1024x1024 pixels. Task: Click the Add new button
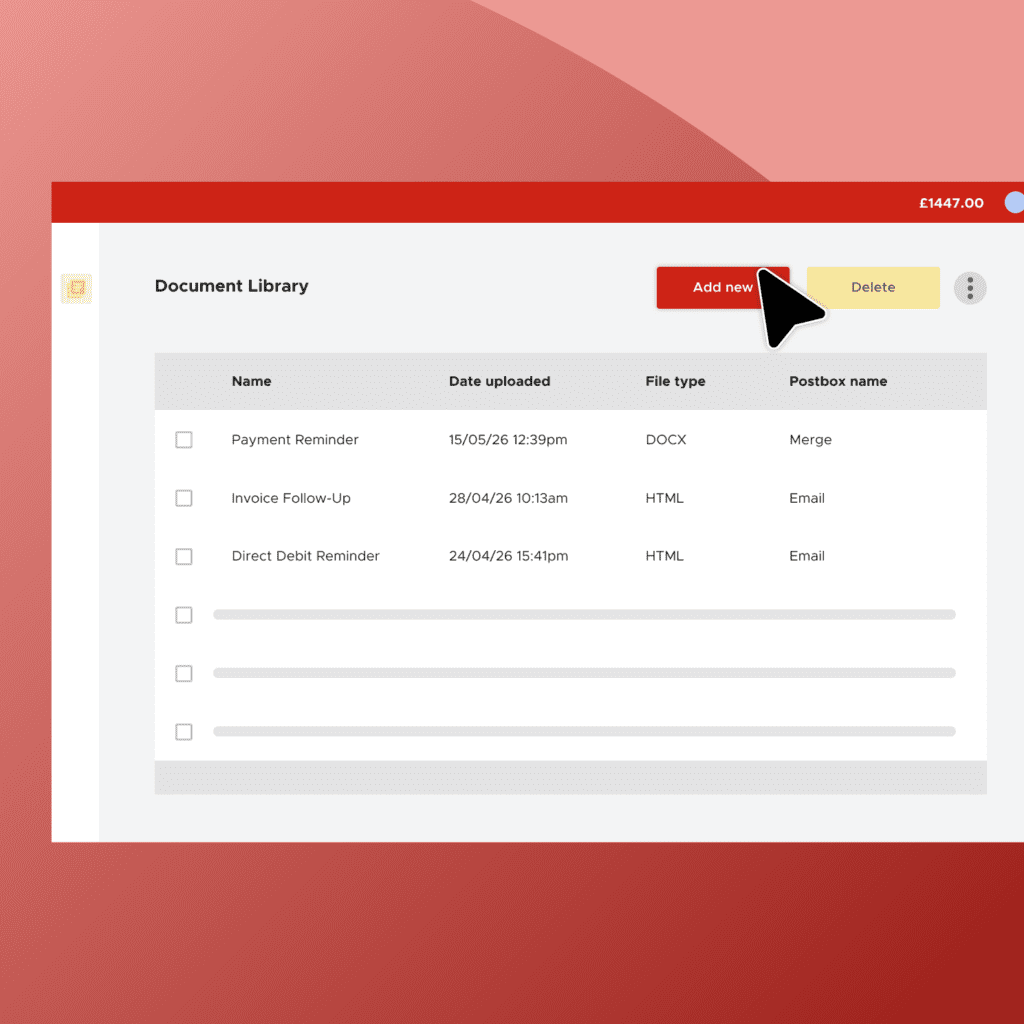[x=722, y=287]
